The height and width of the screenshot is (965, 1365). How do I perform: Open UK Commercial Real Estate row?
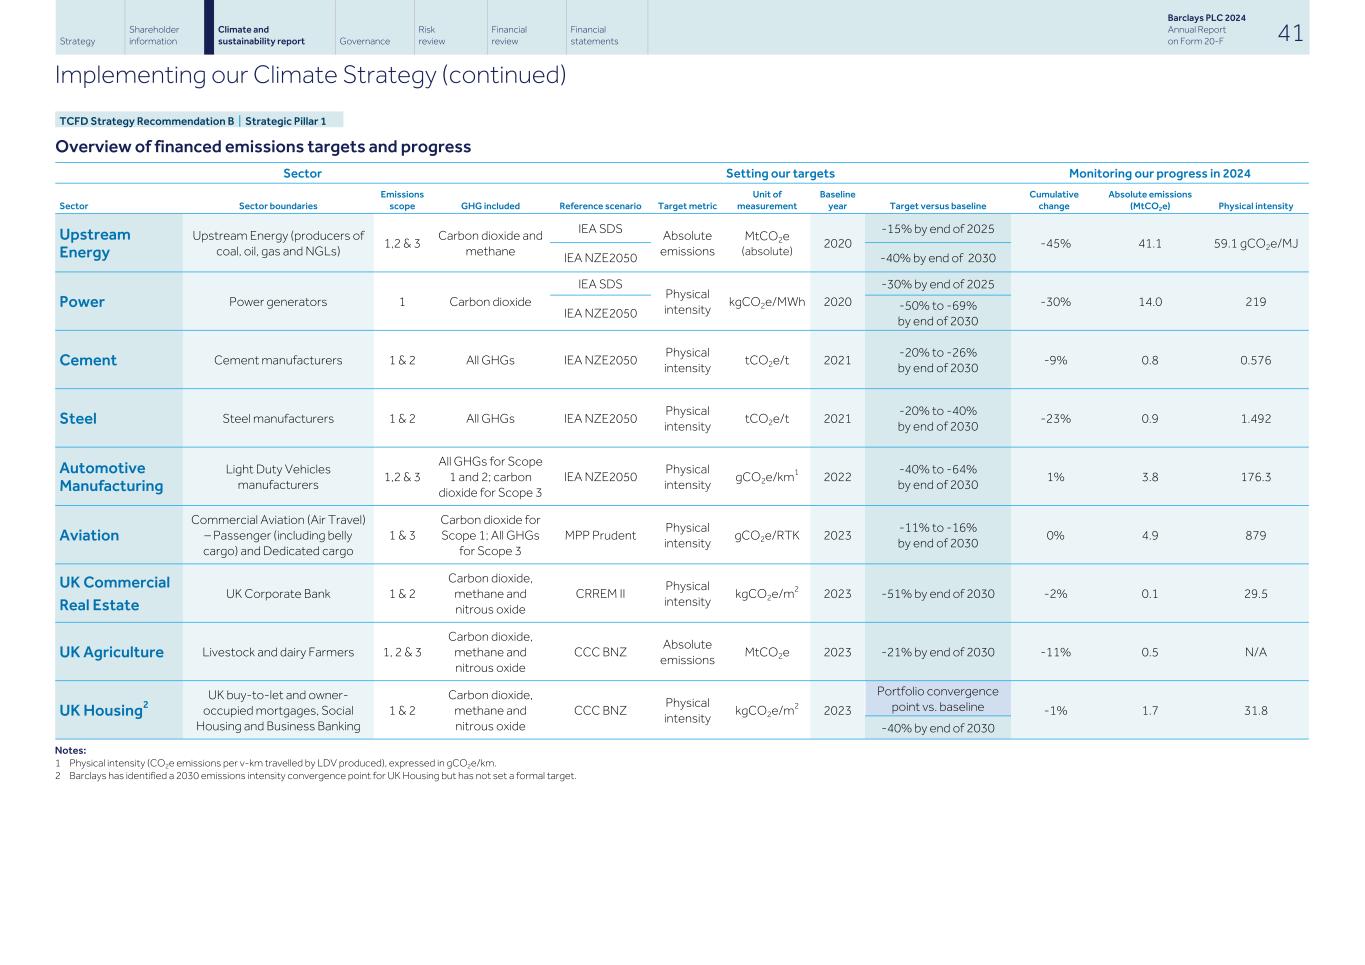(114, 593)
